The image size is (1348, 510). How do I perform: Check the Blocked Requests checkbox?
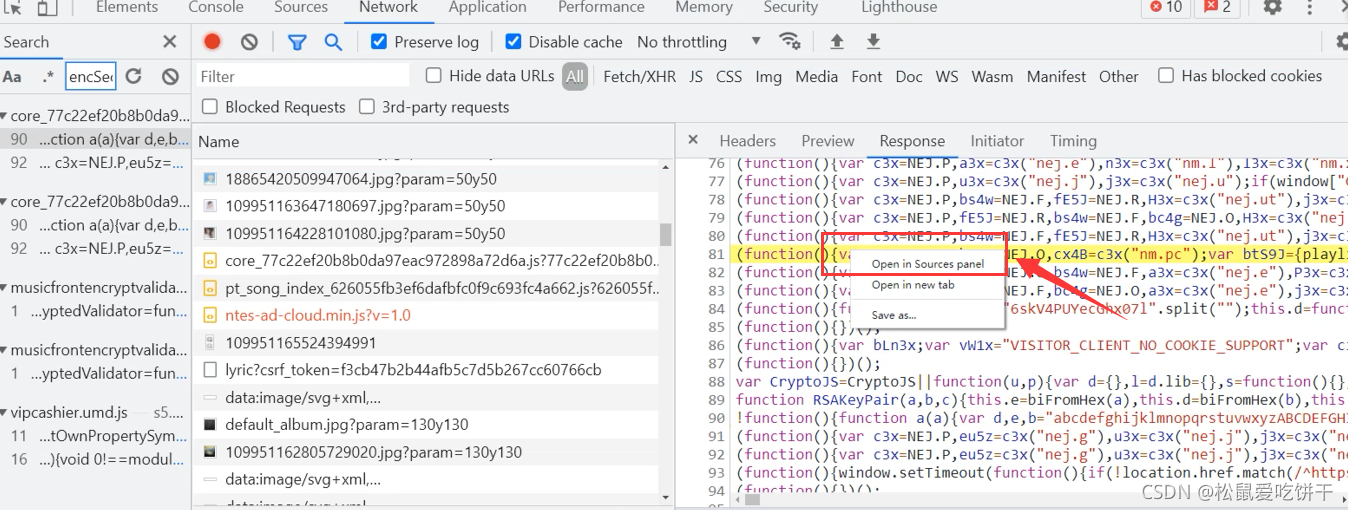pyautogui.click(x=210, y=106)
